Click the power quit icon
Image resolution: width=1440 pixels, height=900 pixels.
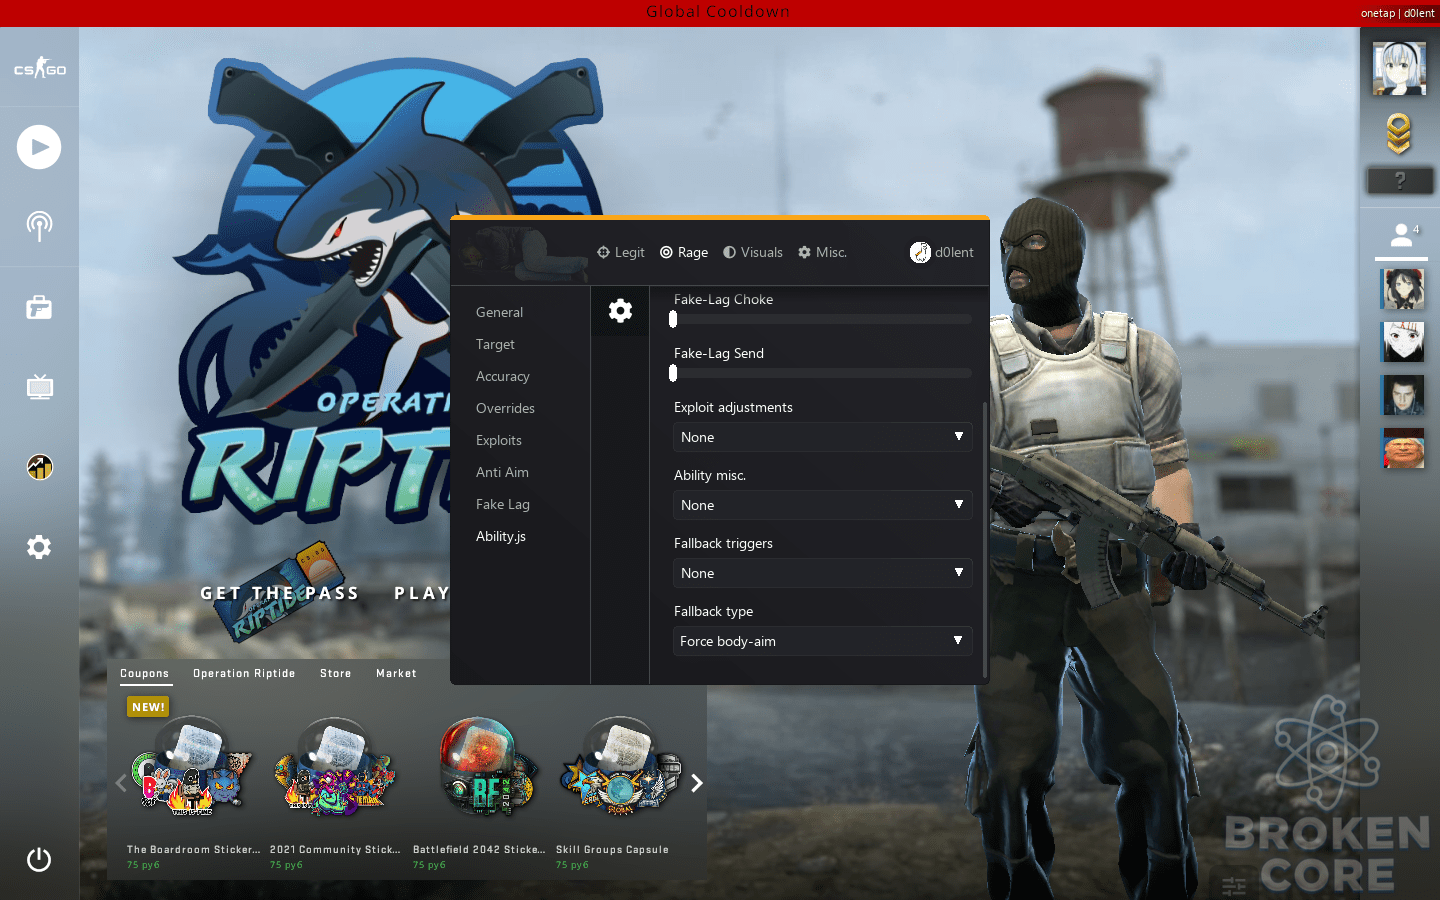39,860
